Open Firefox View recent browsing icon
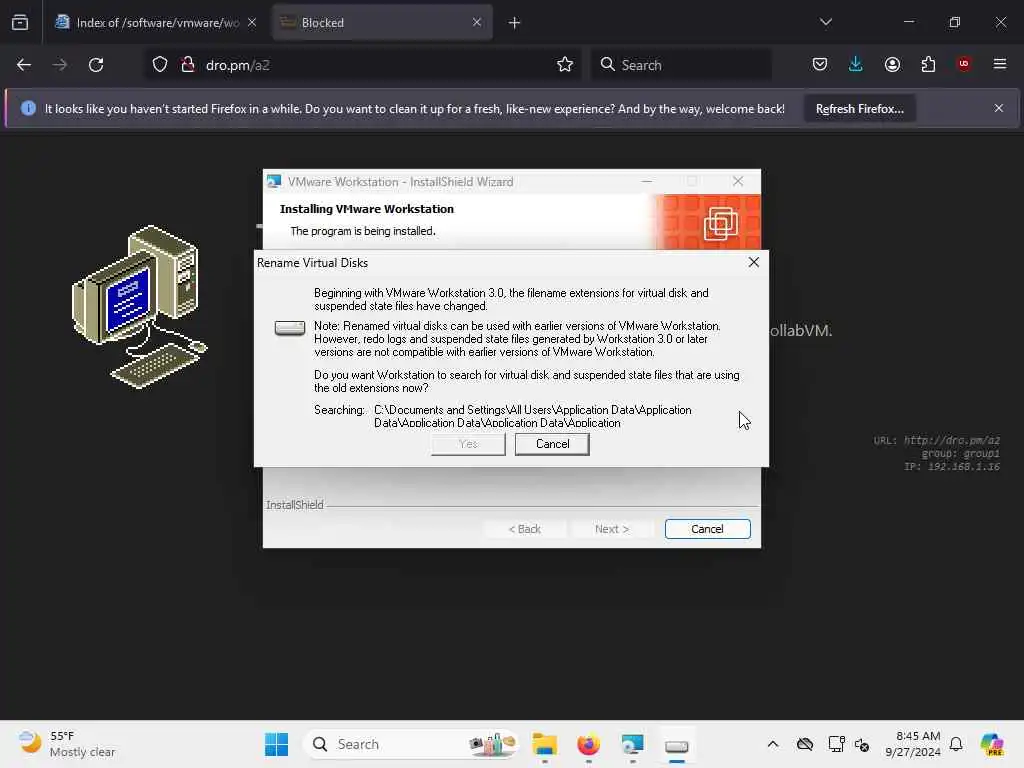1024x768 pixels. point(20,22)
